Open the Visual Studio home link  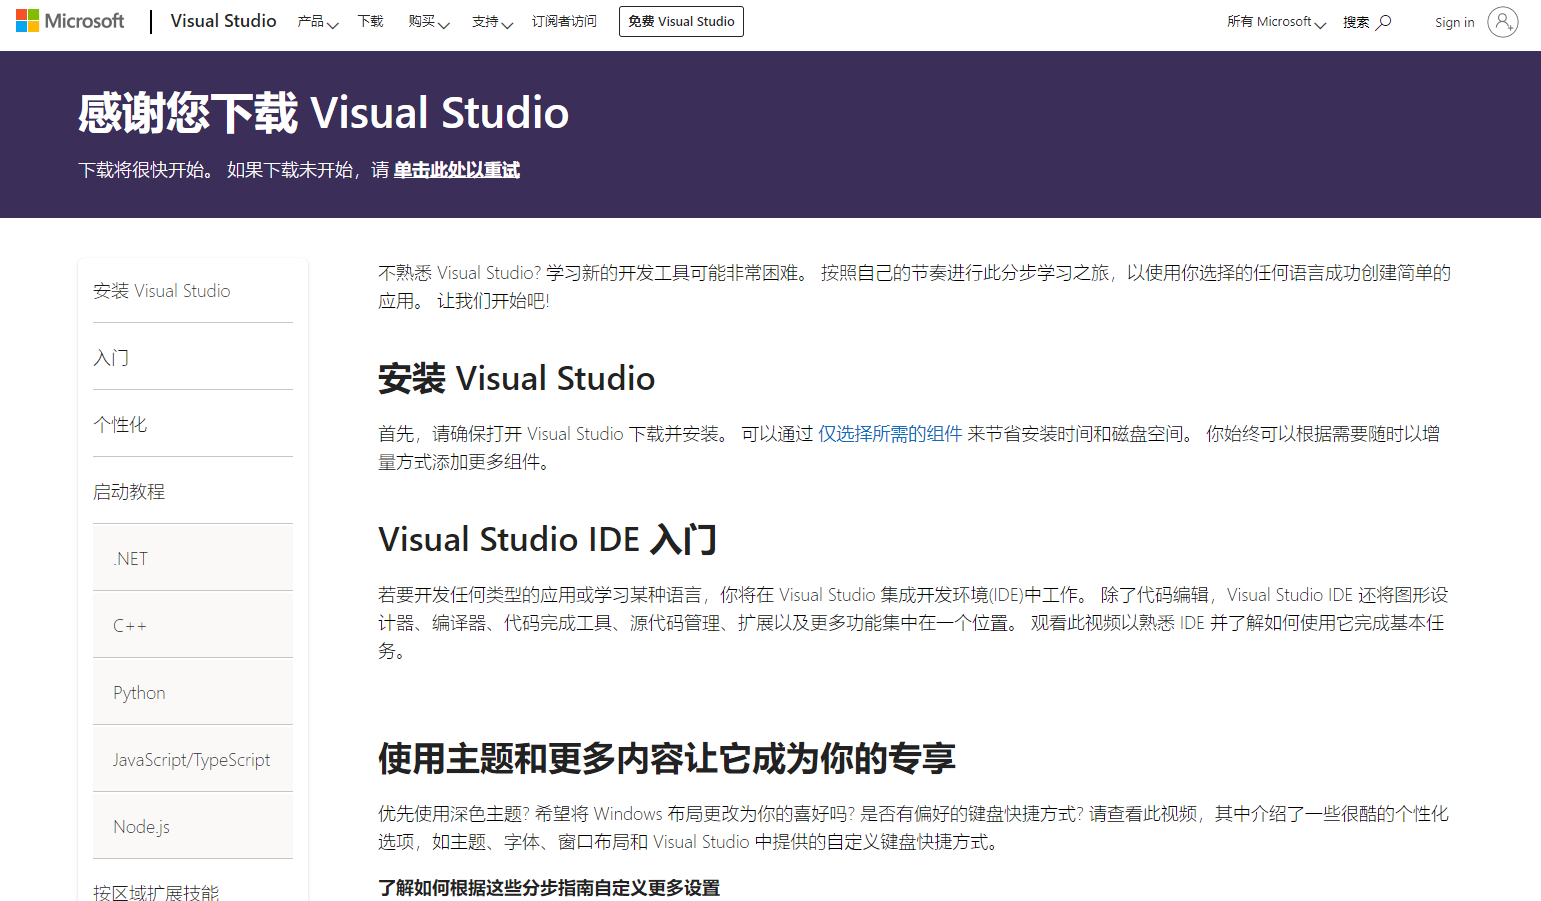(x=223, y=21)
